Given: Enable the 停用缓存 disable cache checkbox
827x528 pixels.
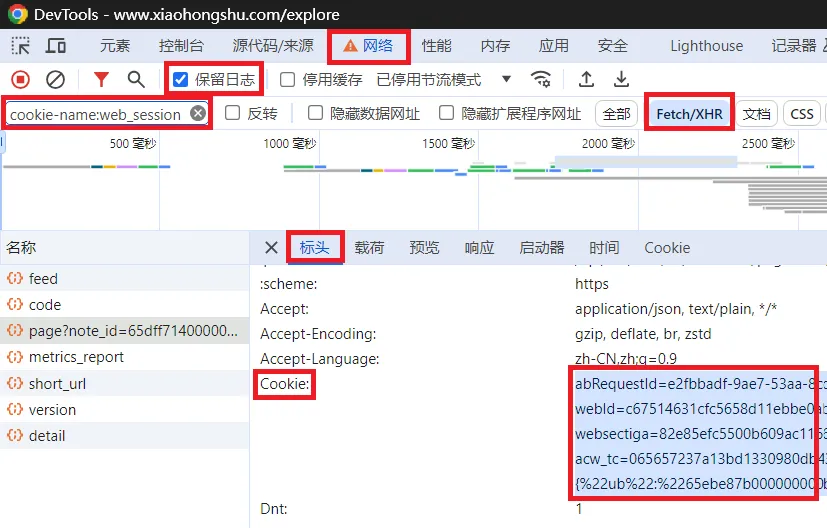Looking at the screenshot, I should click(x=287, y=80).
